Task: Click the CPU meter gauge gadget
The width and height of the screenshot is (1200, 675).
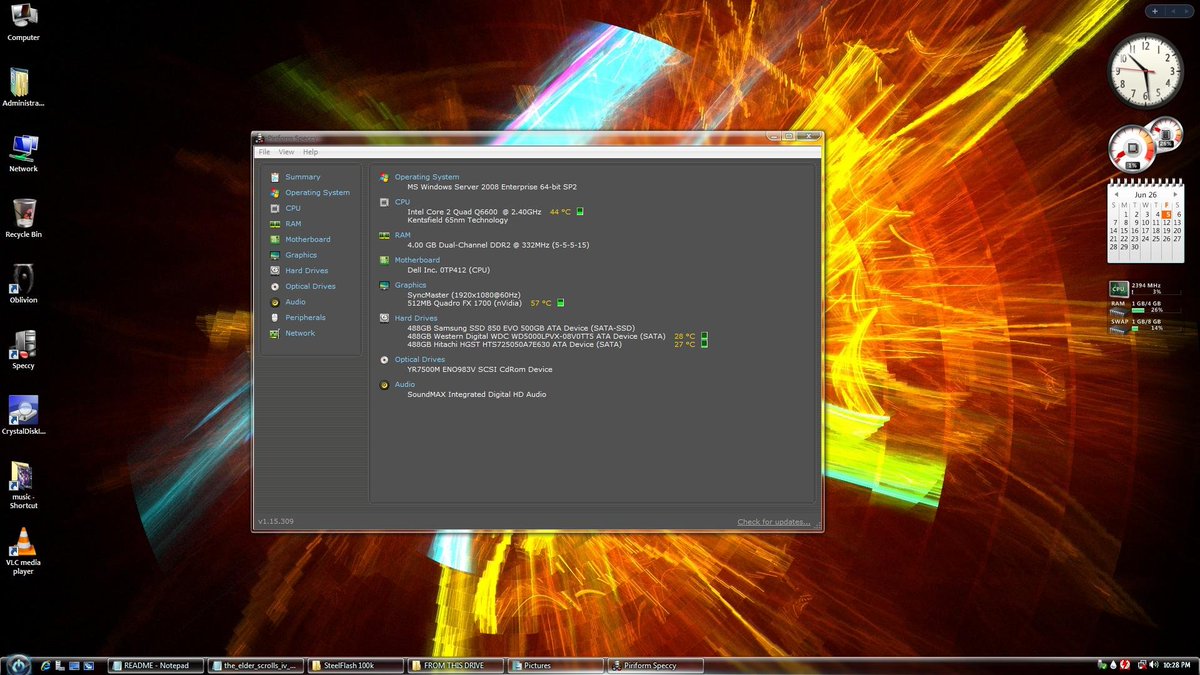Action: (1133, 147)
